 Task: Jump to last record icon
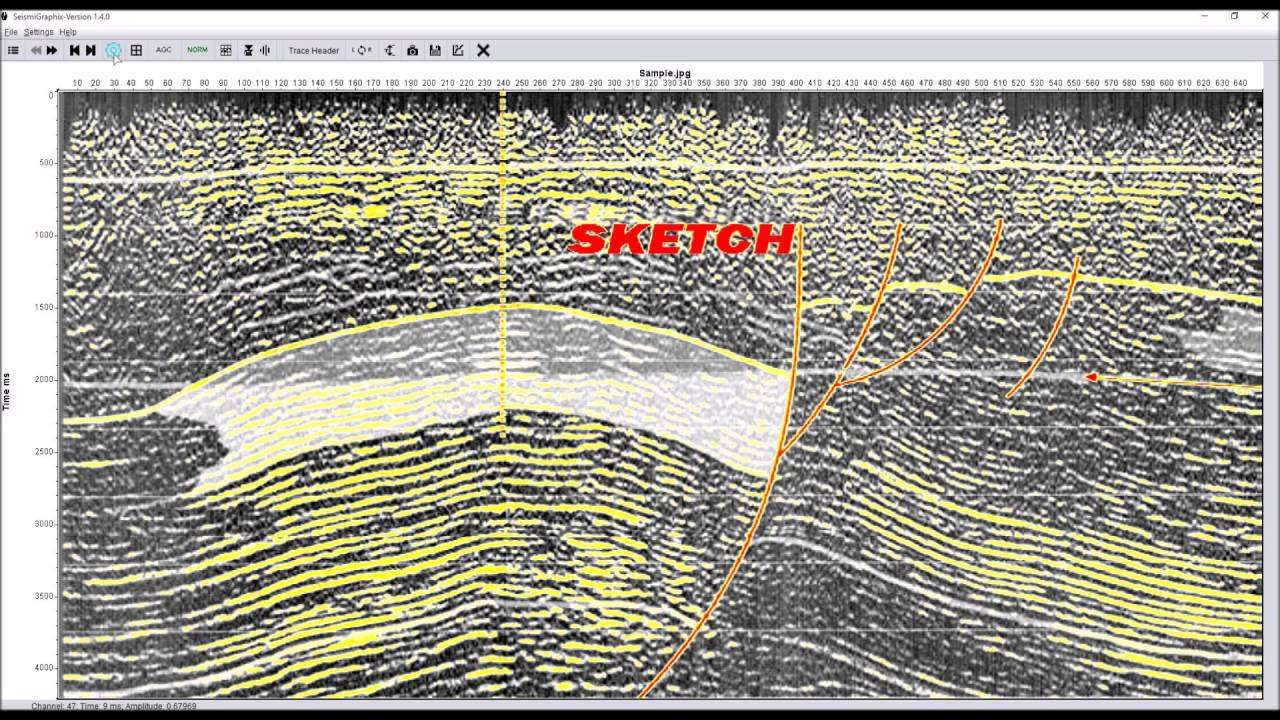click(91, 50)
